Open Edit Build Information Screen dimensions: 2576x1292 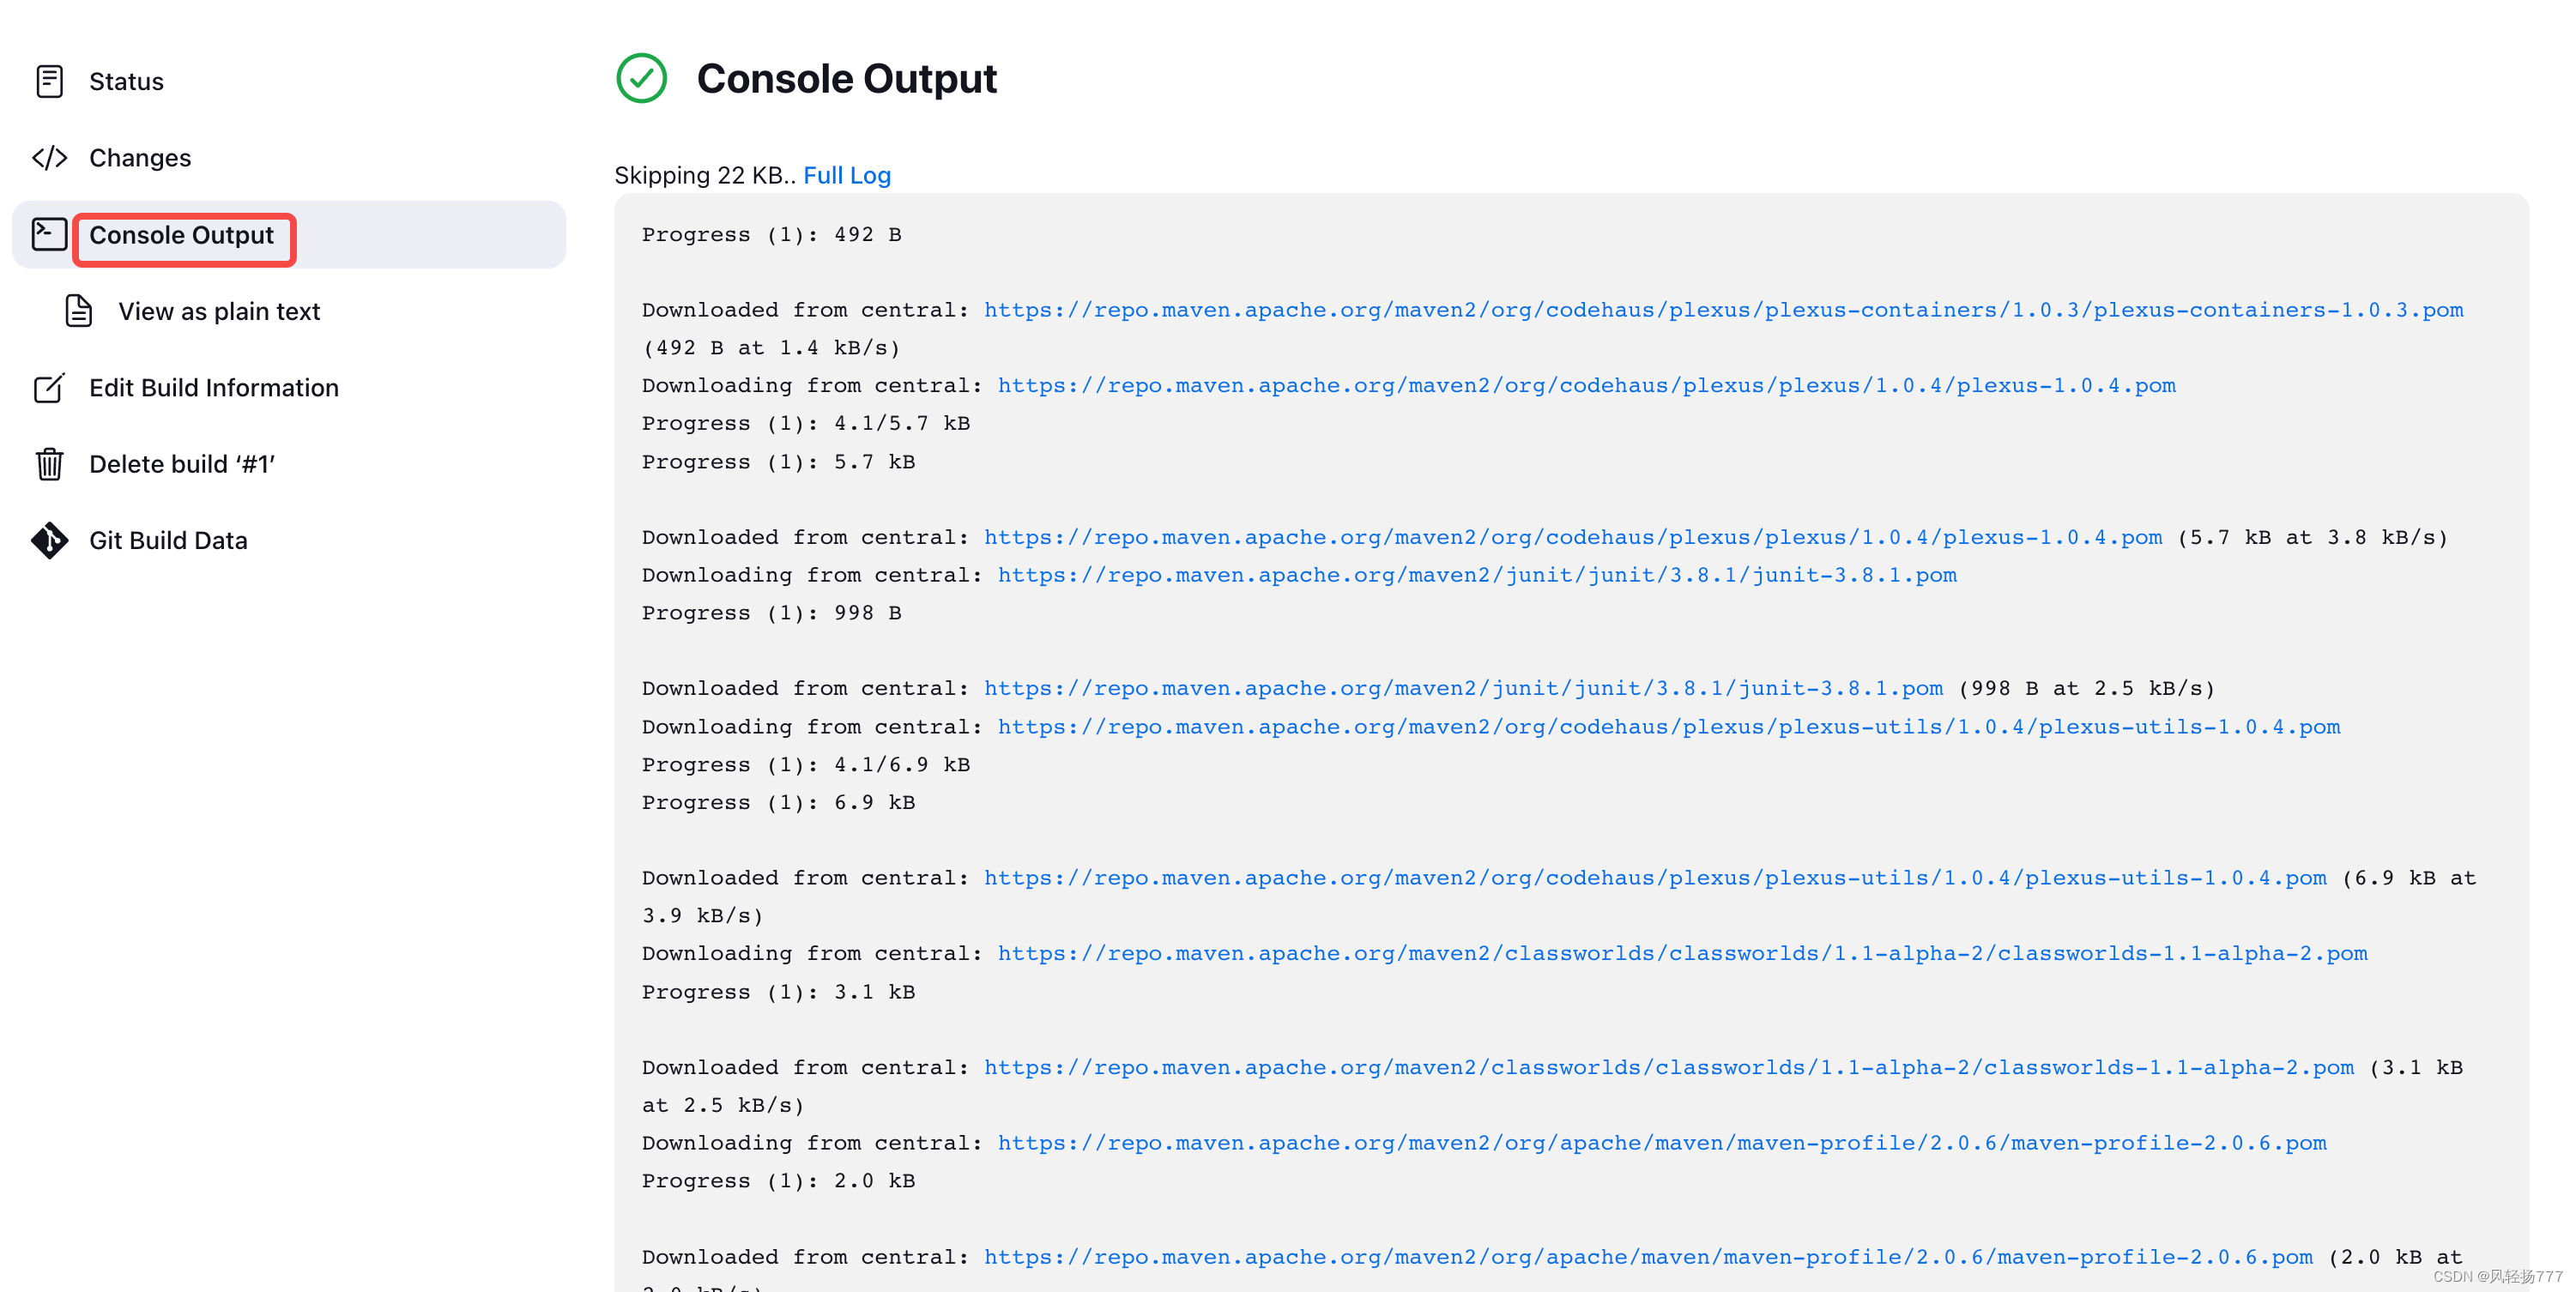[214, 388]
